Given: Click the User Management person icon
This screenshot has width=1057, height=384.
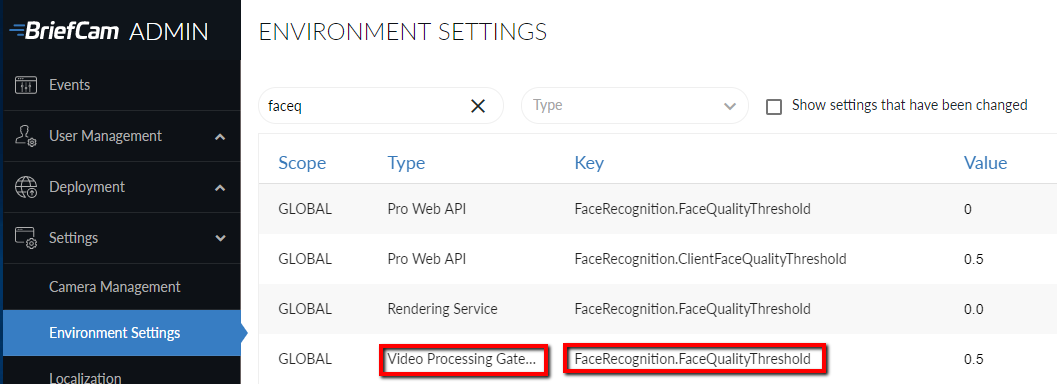Looking at the screenshot, I should point(26,136).
